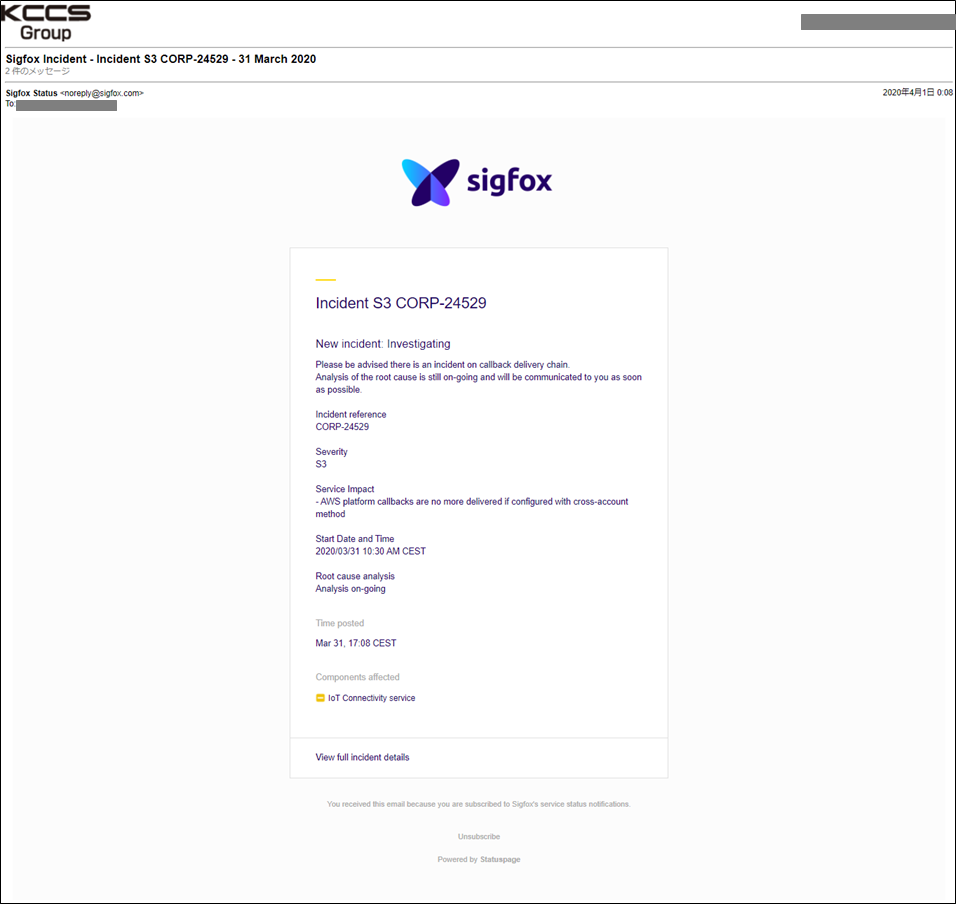
Task: Click the CORP-24529 incident reference value
Action: [x=342, y=426]
